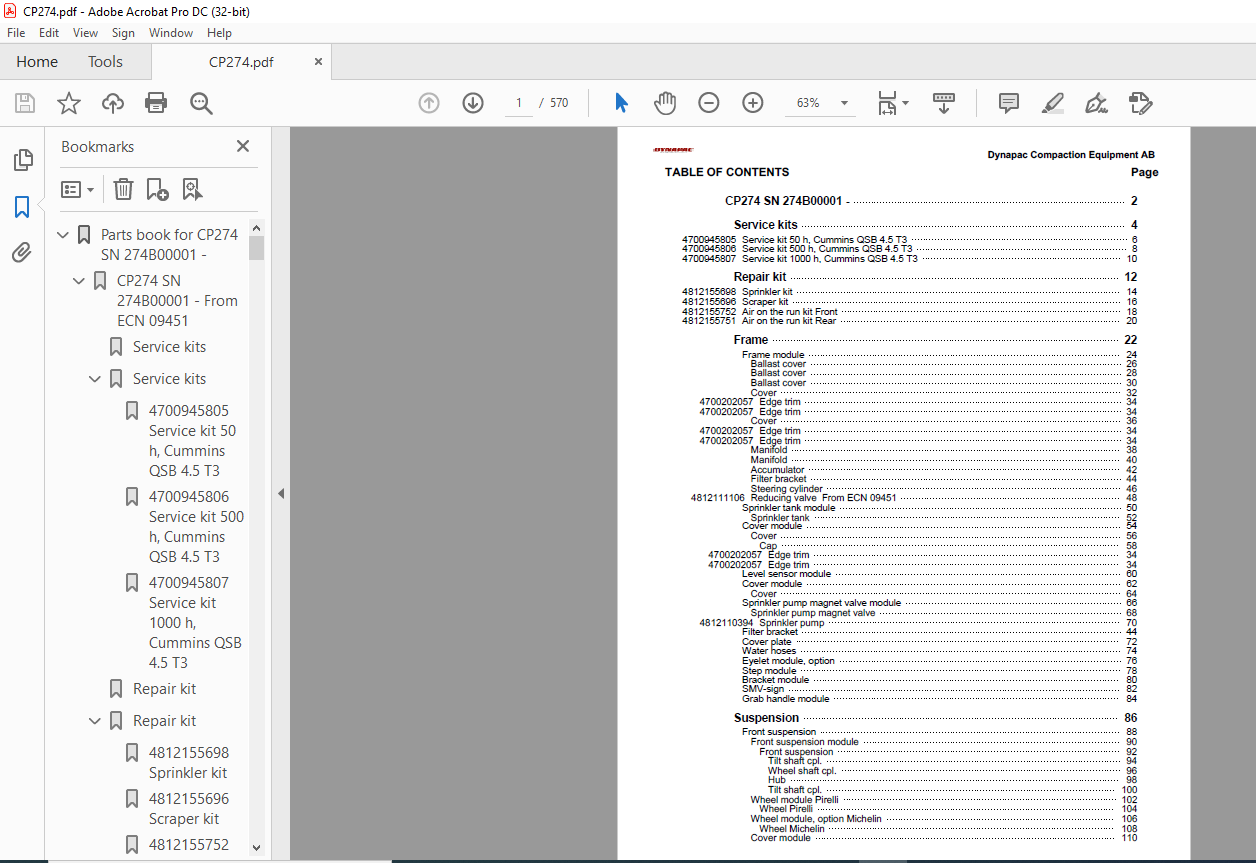Open the find text magnifier tool
The height and width of the screenshot is (863, 1256).
click(x=202, y=103)
